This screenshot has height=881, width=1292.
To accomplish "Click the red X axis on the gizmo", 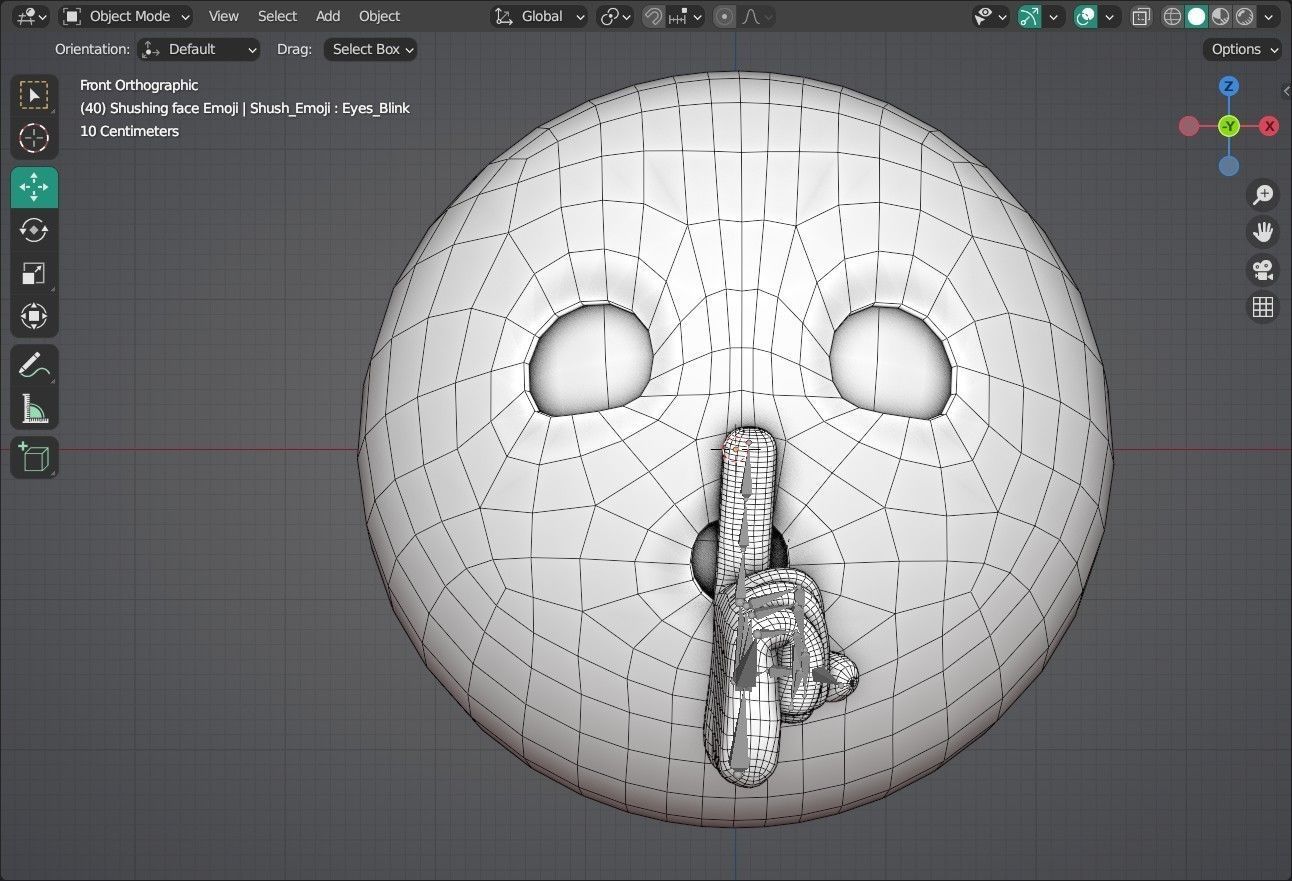I will [x=1269, y=126].
